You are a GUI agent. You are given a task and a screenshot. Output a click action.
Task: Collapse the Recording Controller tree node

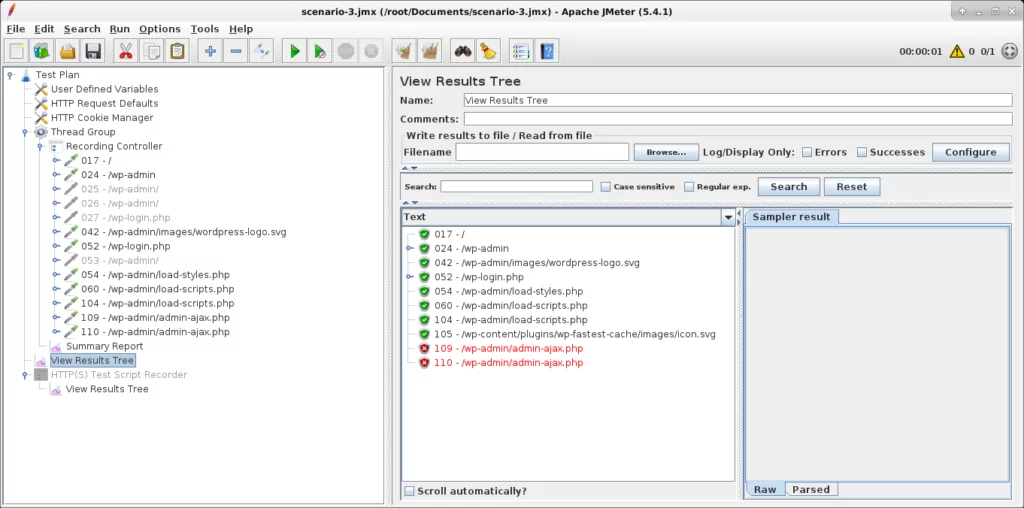tap(41, 146)
